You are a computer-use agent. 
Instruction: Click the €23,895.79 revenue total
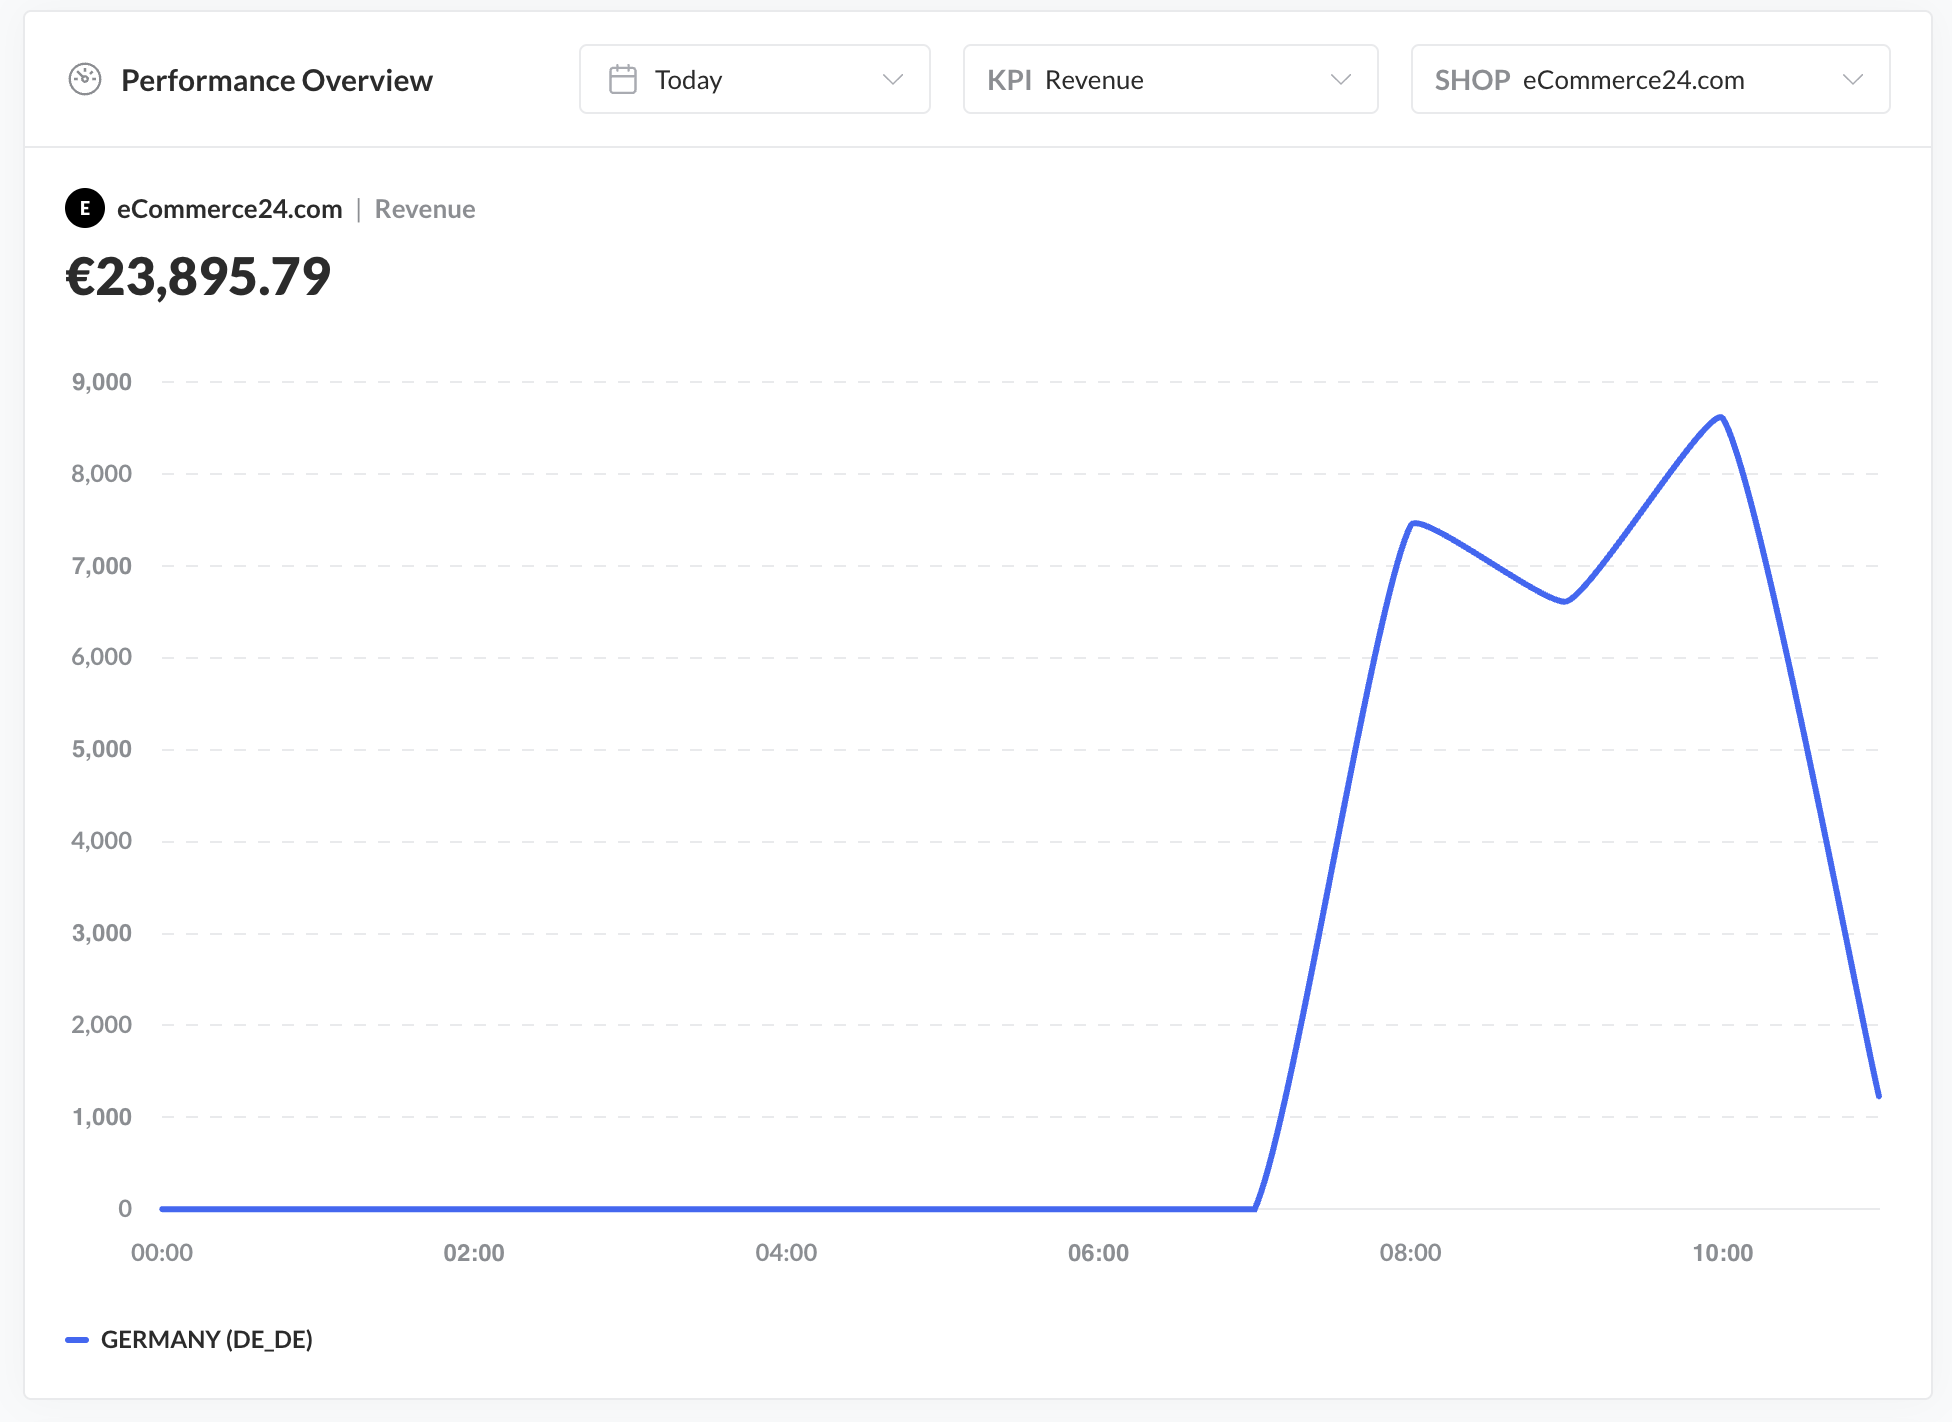198,277
